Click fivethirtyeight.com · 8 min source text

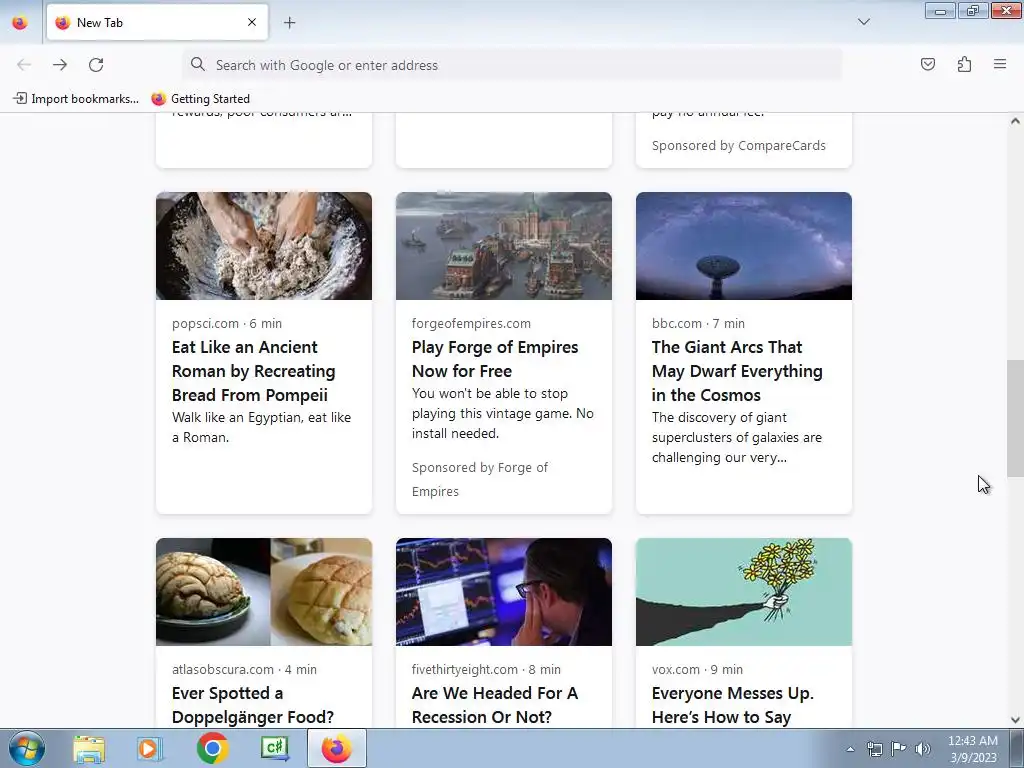tap(486, 669)
